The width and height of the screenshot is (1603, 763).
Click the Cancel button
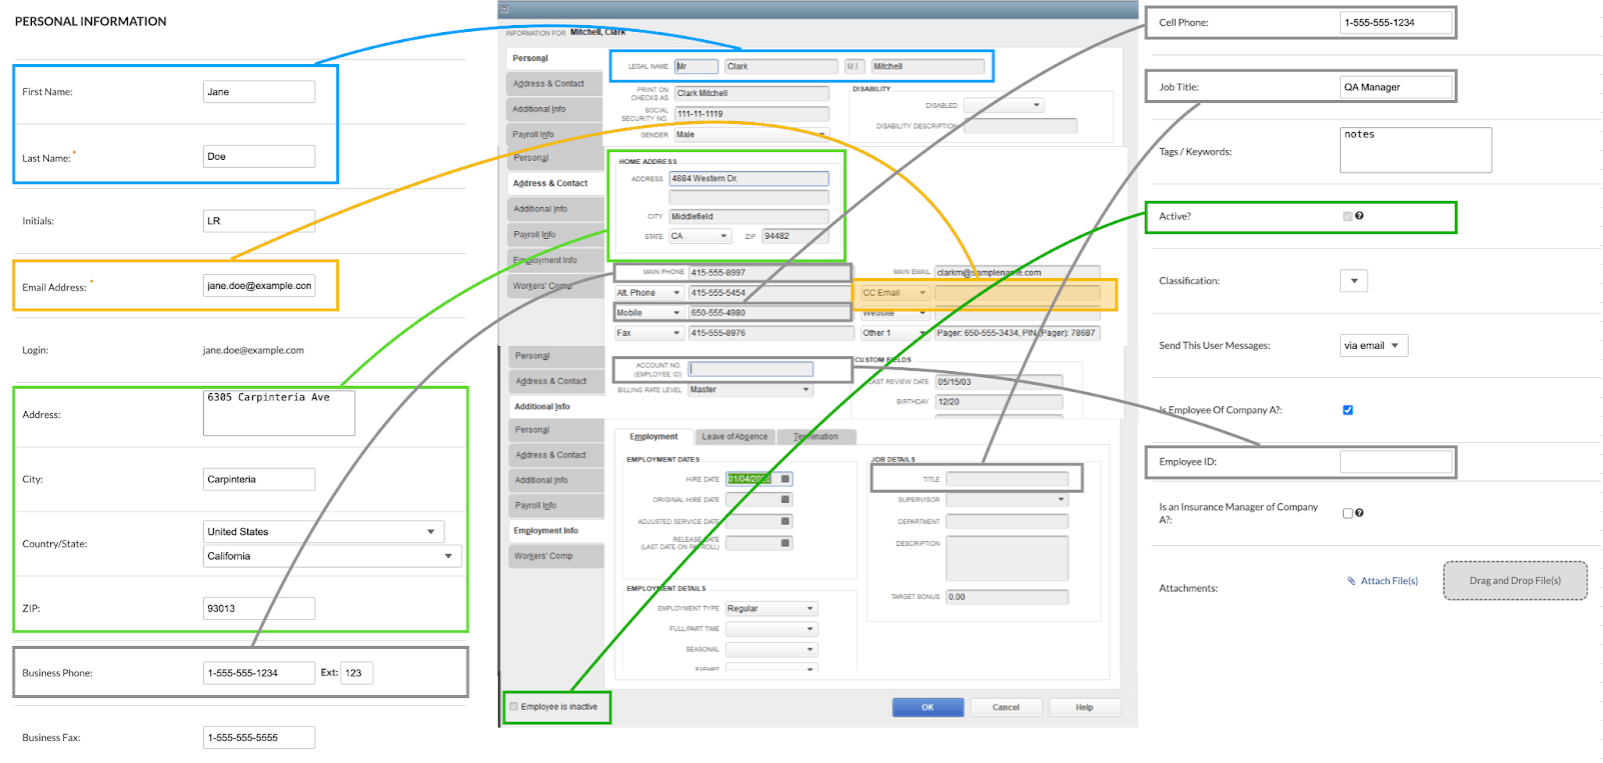(1006, 707)
